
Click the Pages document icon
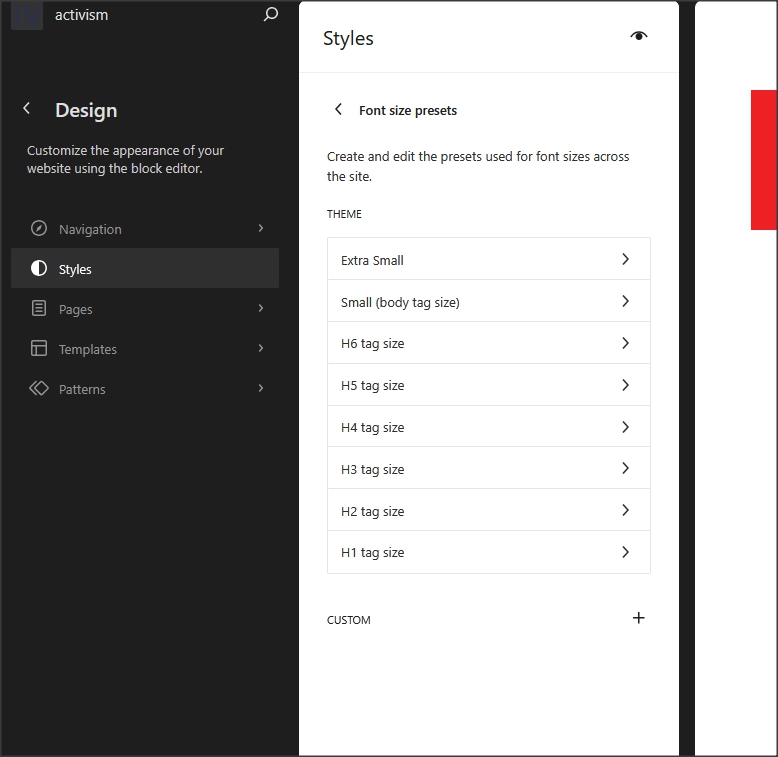(39, 308)
